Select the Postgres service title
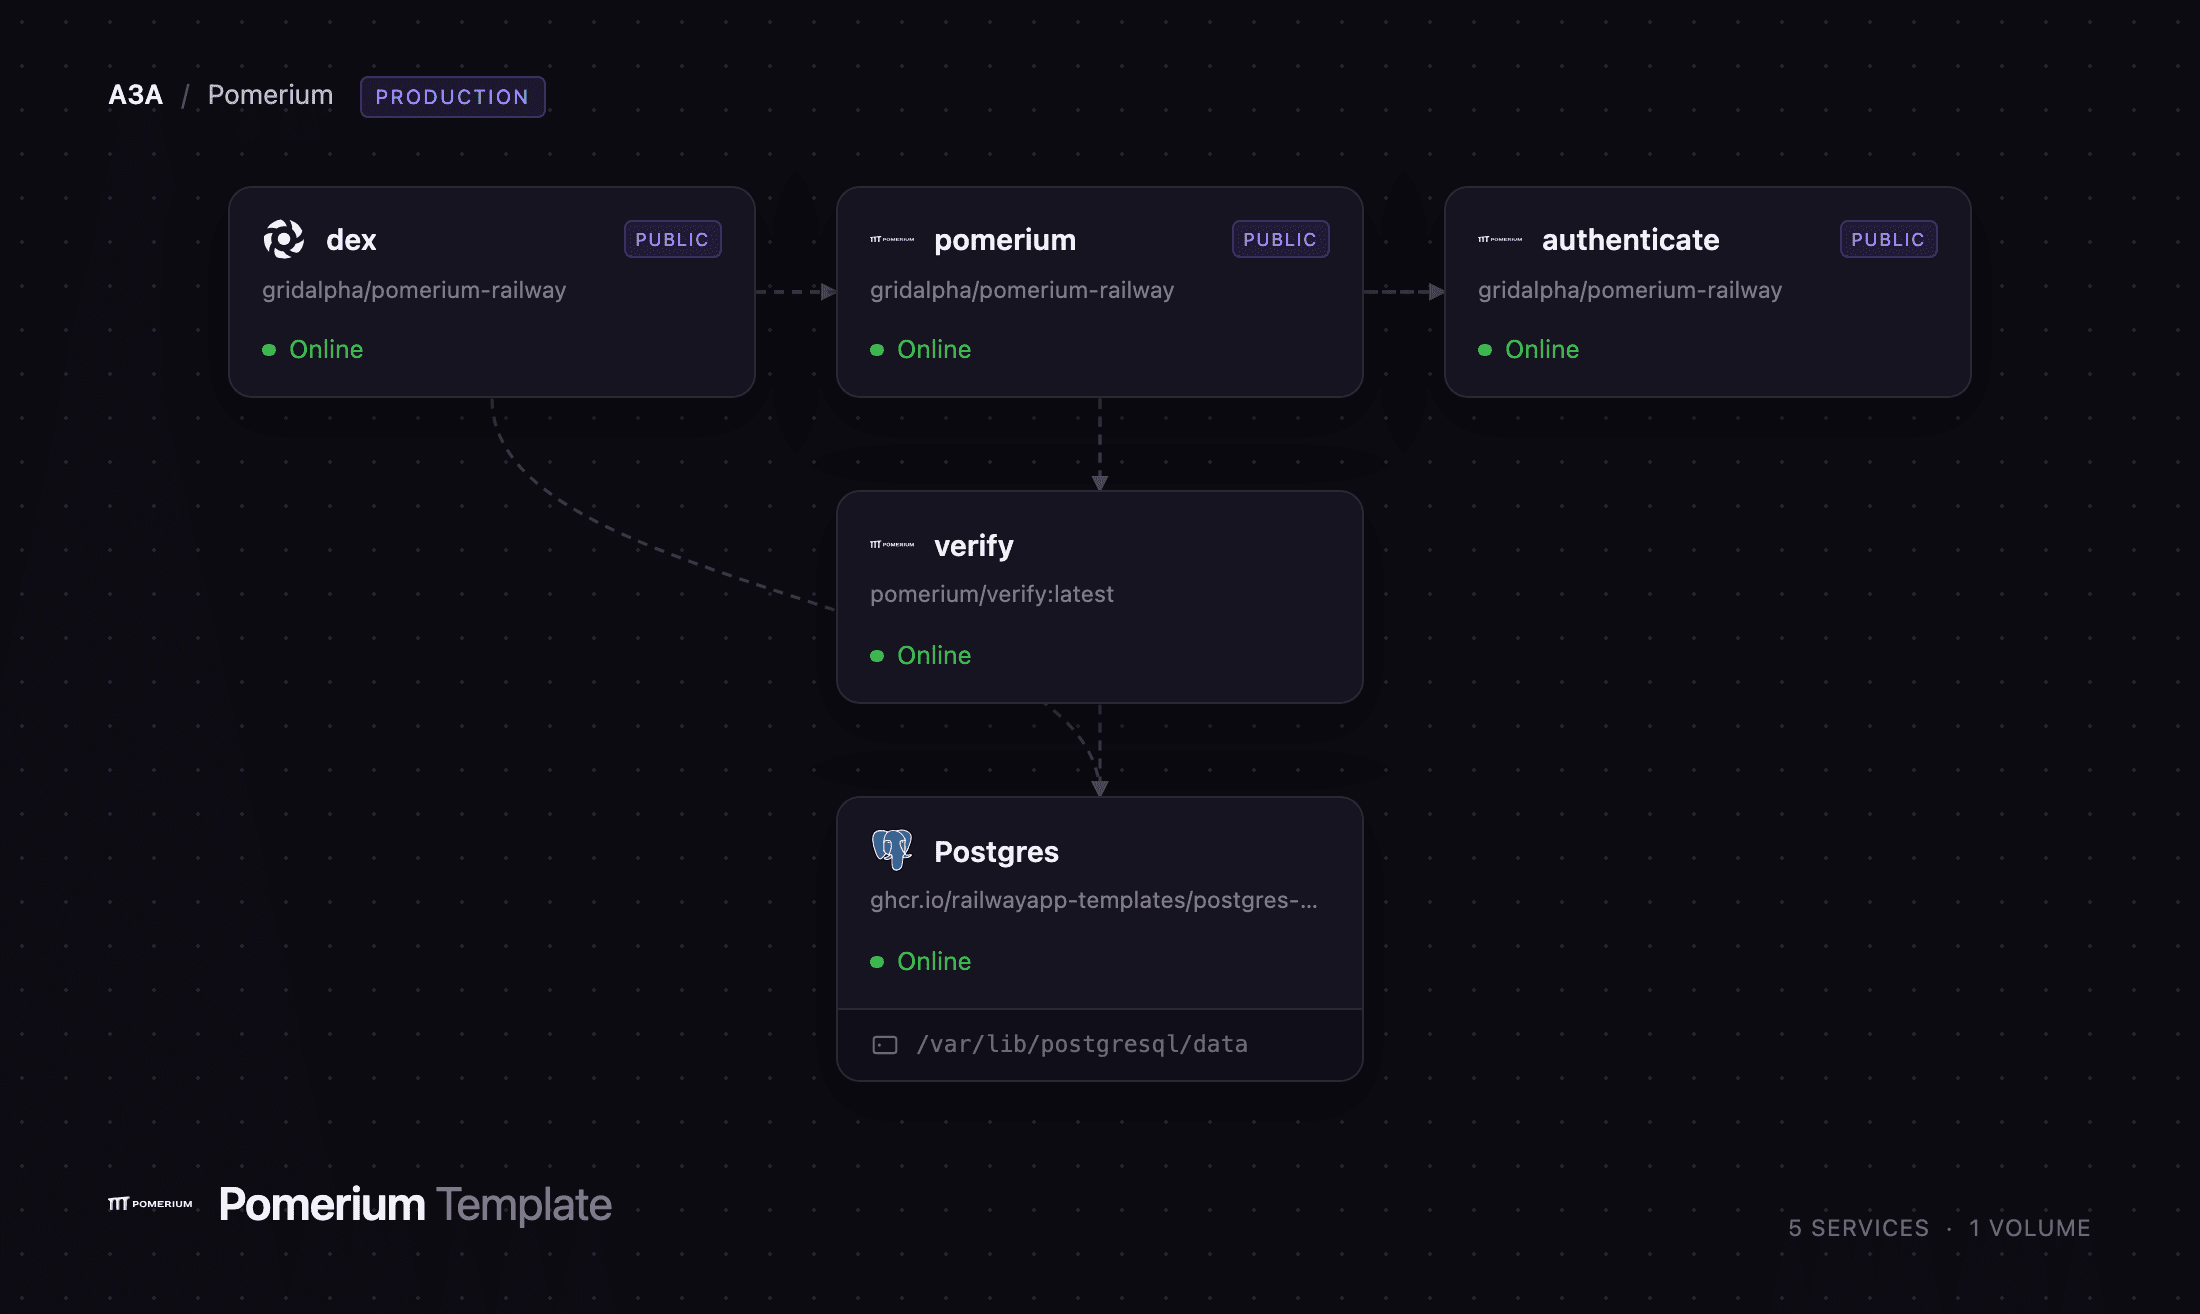Screen dimensions: 2200x1314 pyautogui.click(x=996, y=852)
